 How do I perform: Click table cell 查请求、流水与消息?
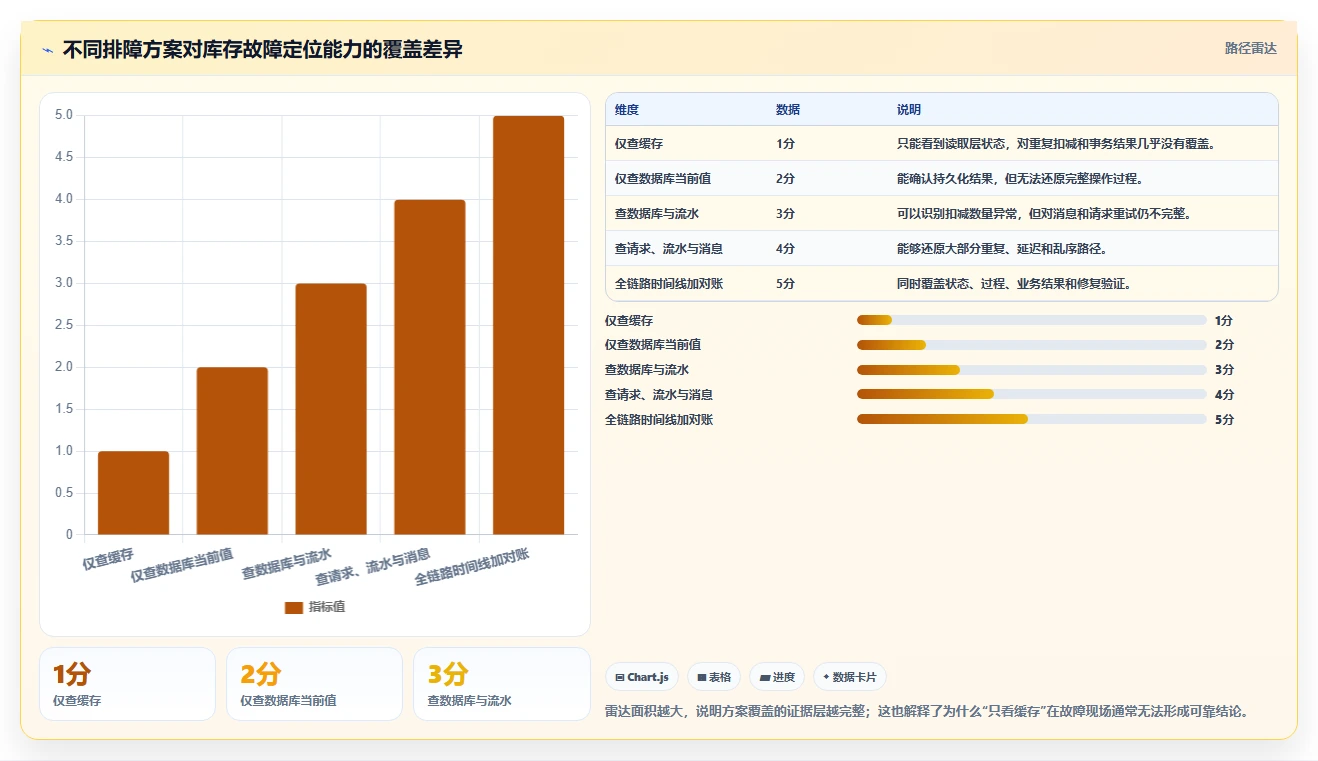coord(669,249)
